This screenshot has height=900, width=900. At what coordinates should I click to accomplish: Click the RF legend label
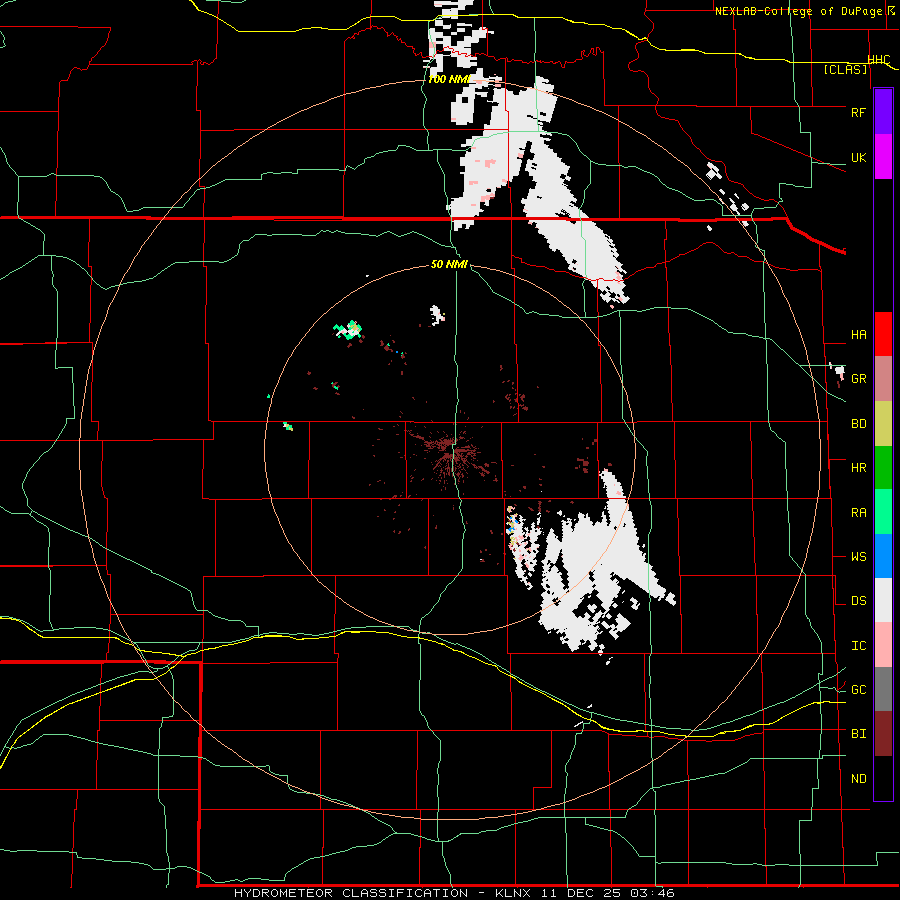coord(858,112)
